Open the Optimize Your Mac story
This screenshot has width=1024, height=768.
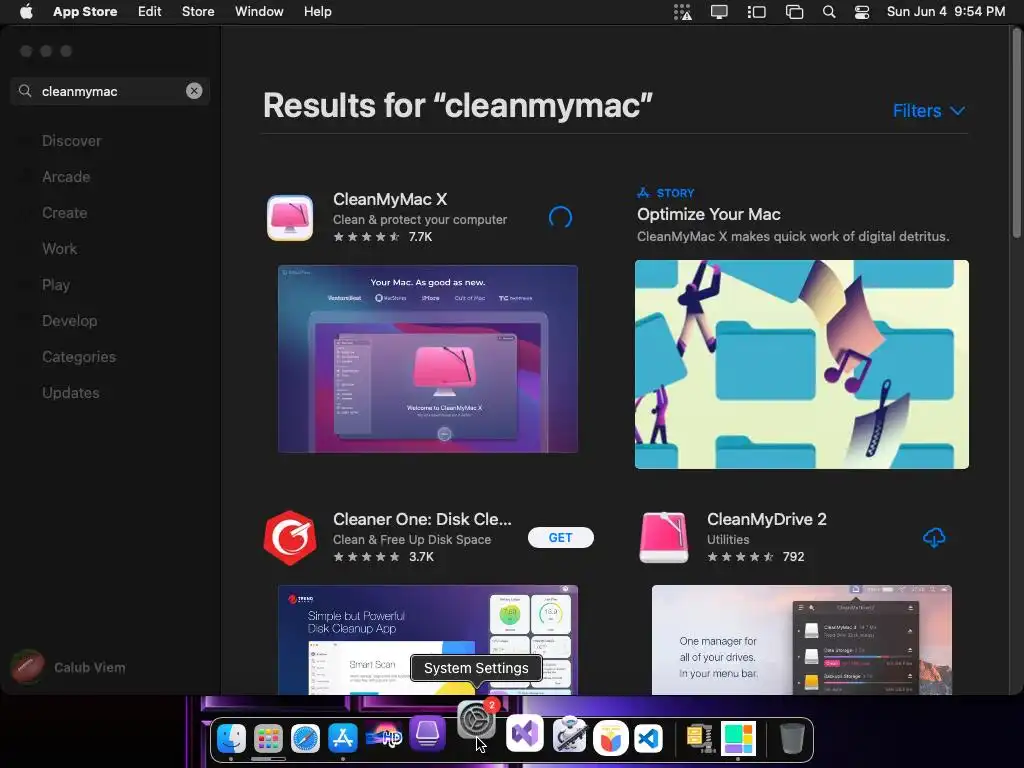[709, 214]
